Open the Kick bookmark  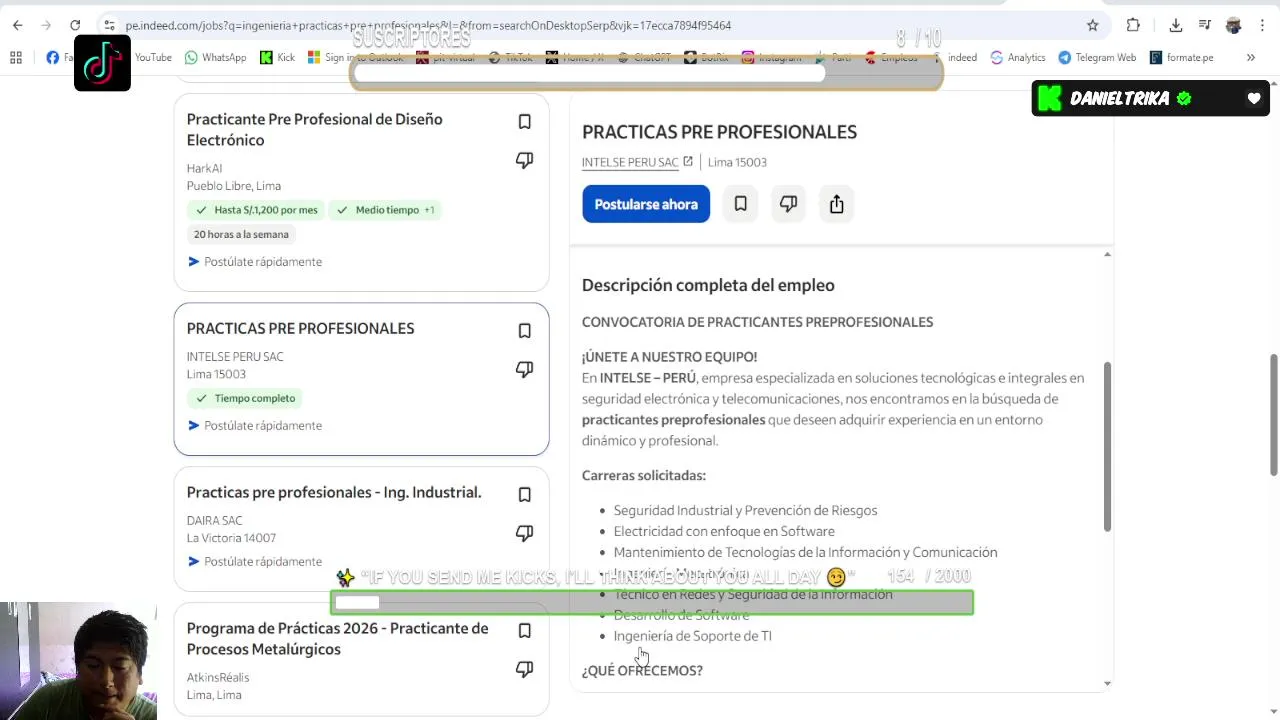pyautogui.click(x=277, y=58)
